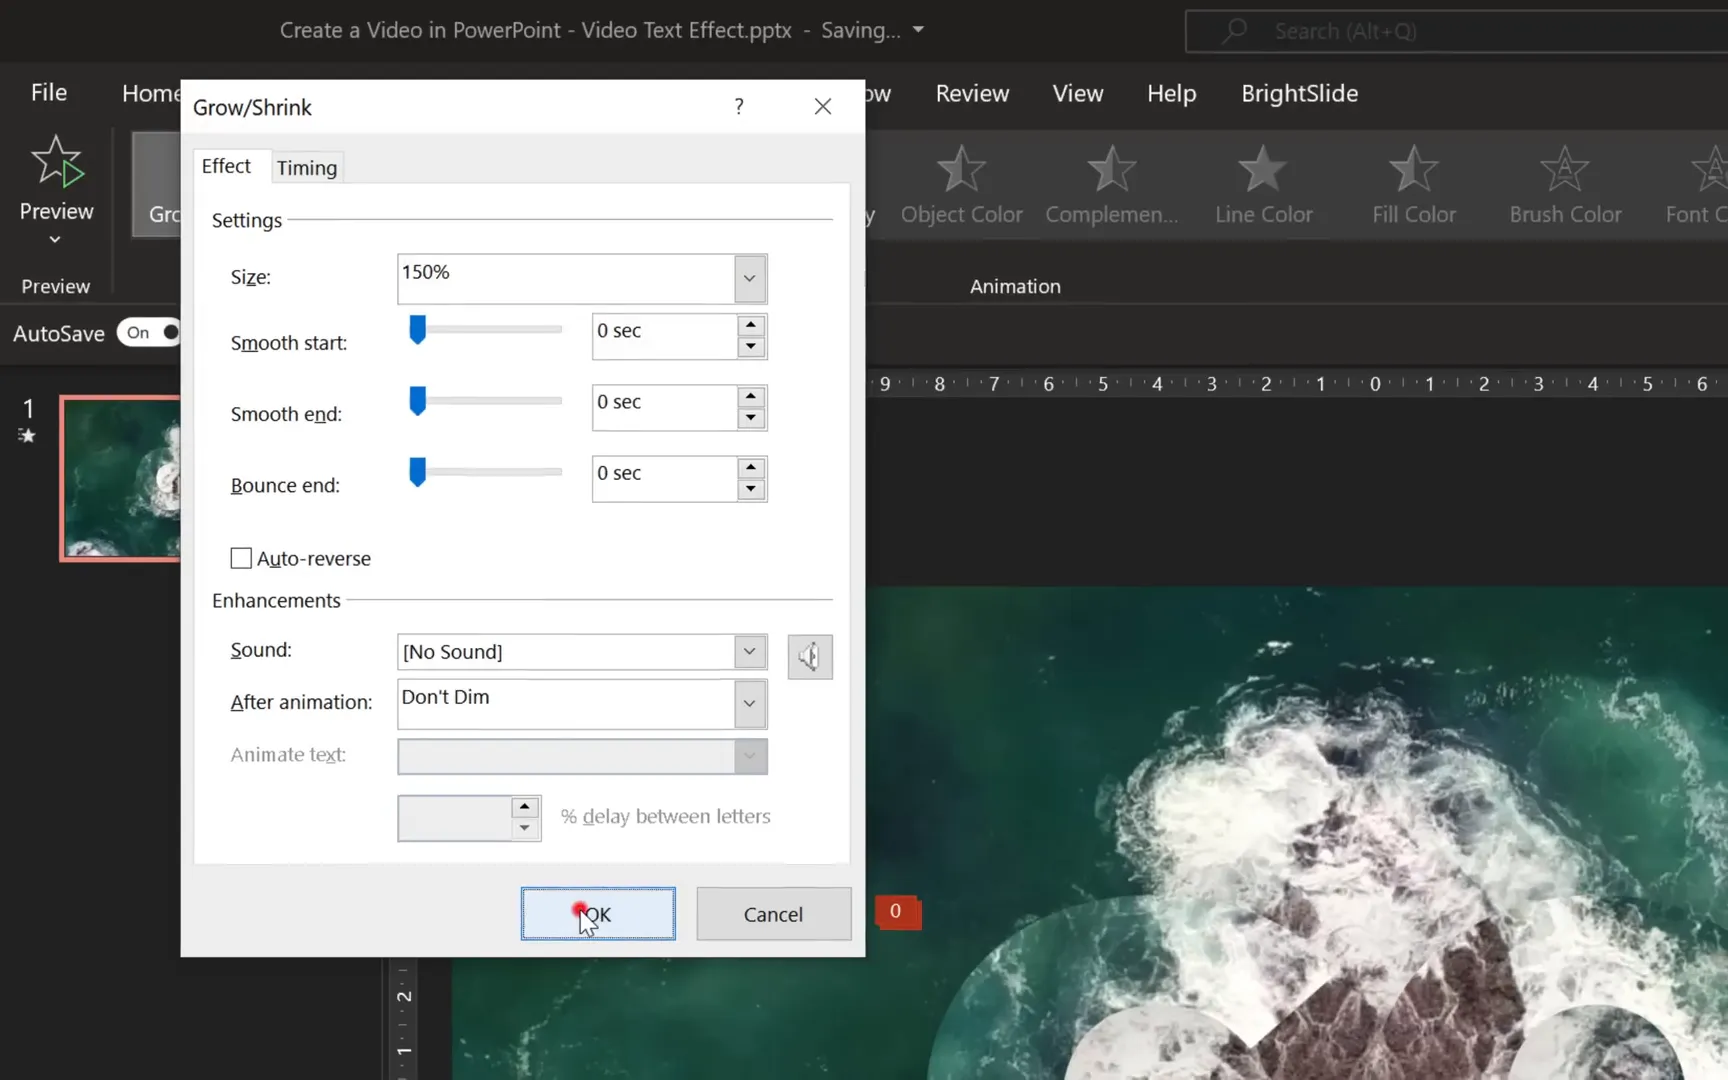Open the Line Color tool
1728x1080 pixels.
pyautogui.click(x=1262, y=185)
